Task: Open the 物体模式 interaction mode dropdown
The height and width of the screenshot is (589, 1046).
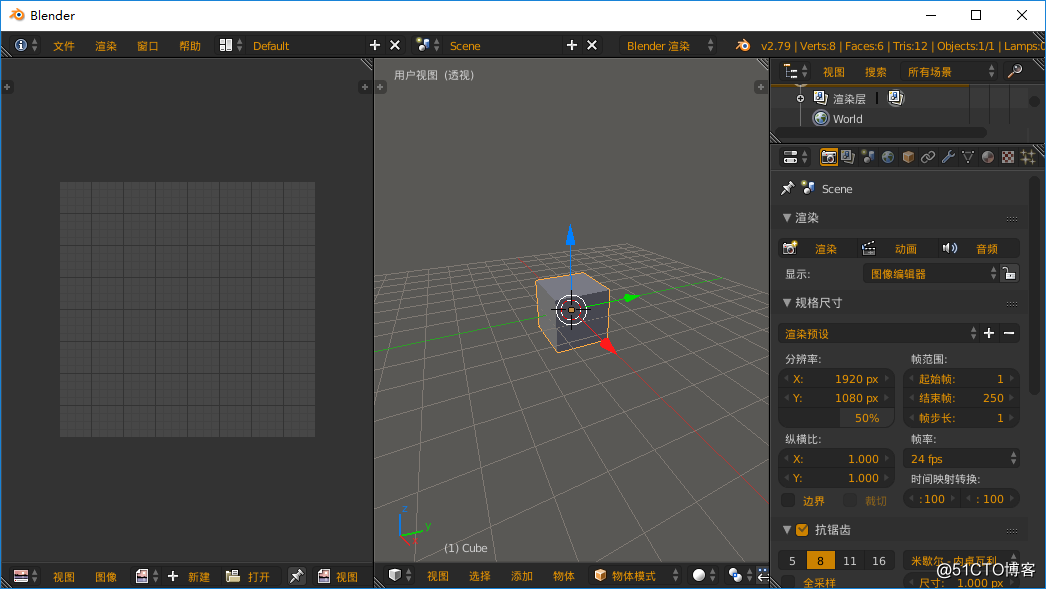Action: 636,575
